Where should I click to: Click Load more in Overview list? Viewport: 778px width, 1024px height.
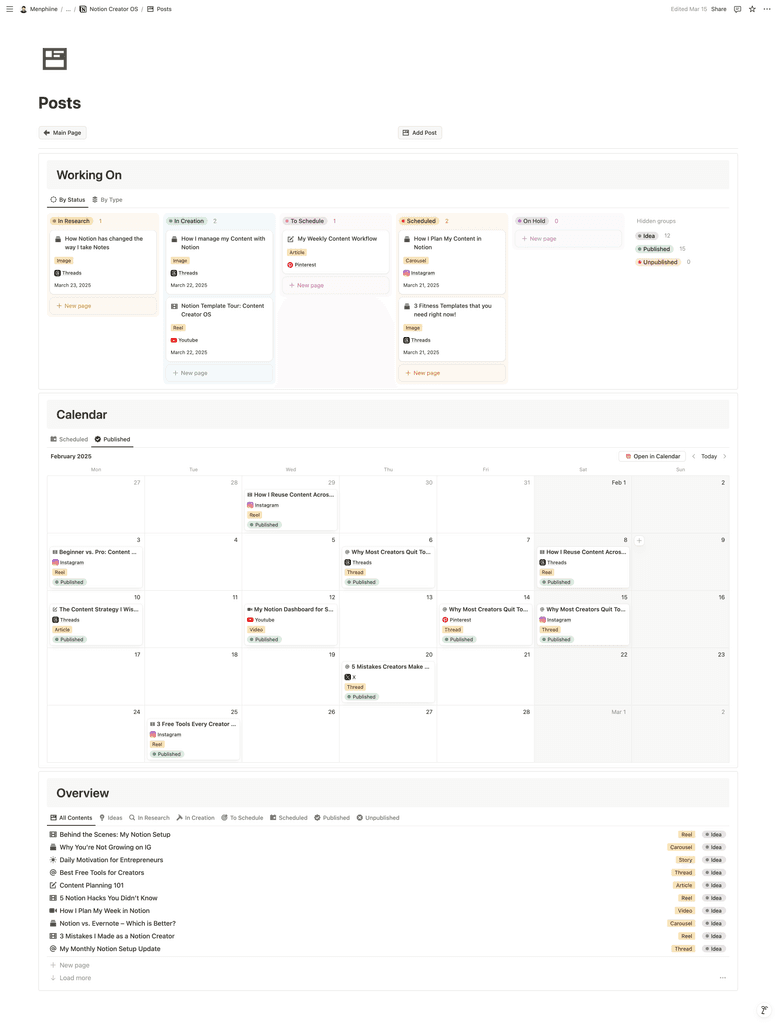[x=71, y=978]
